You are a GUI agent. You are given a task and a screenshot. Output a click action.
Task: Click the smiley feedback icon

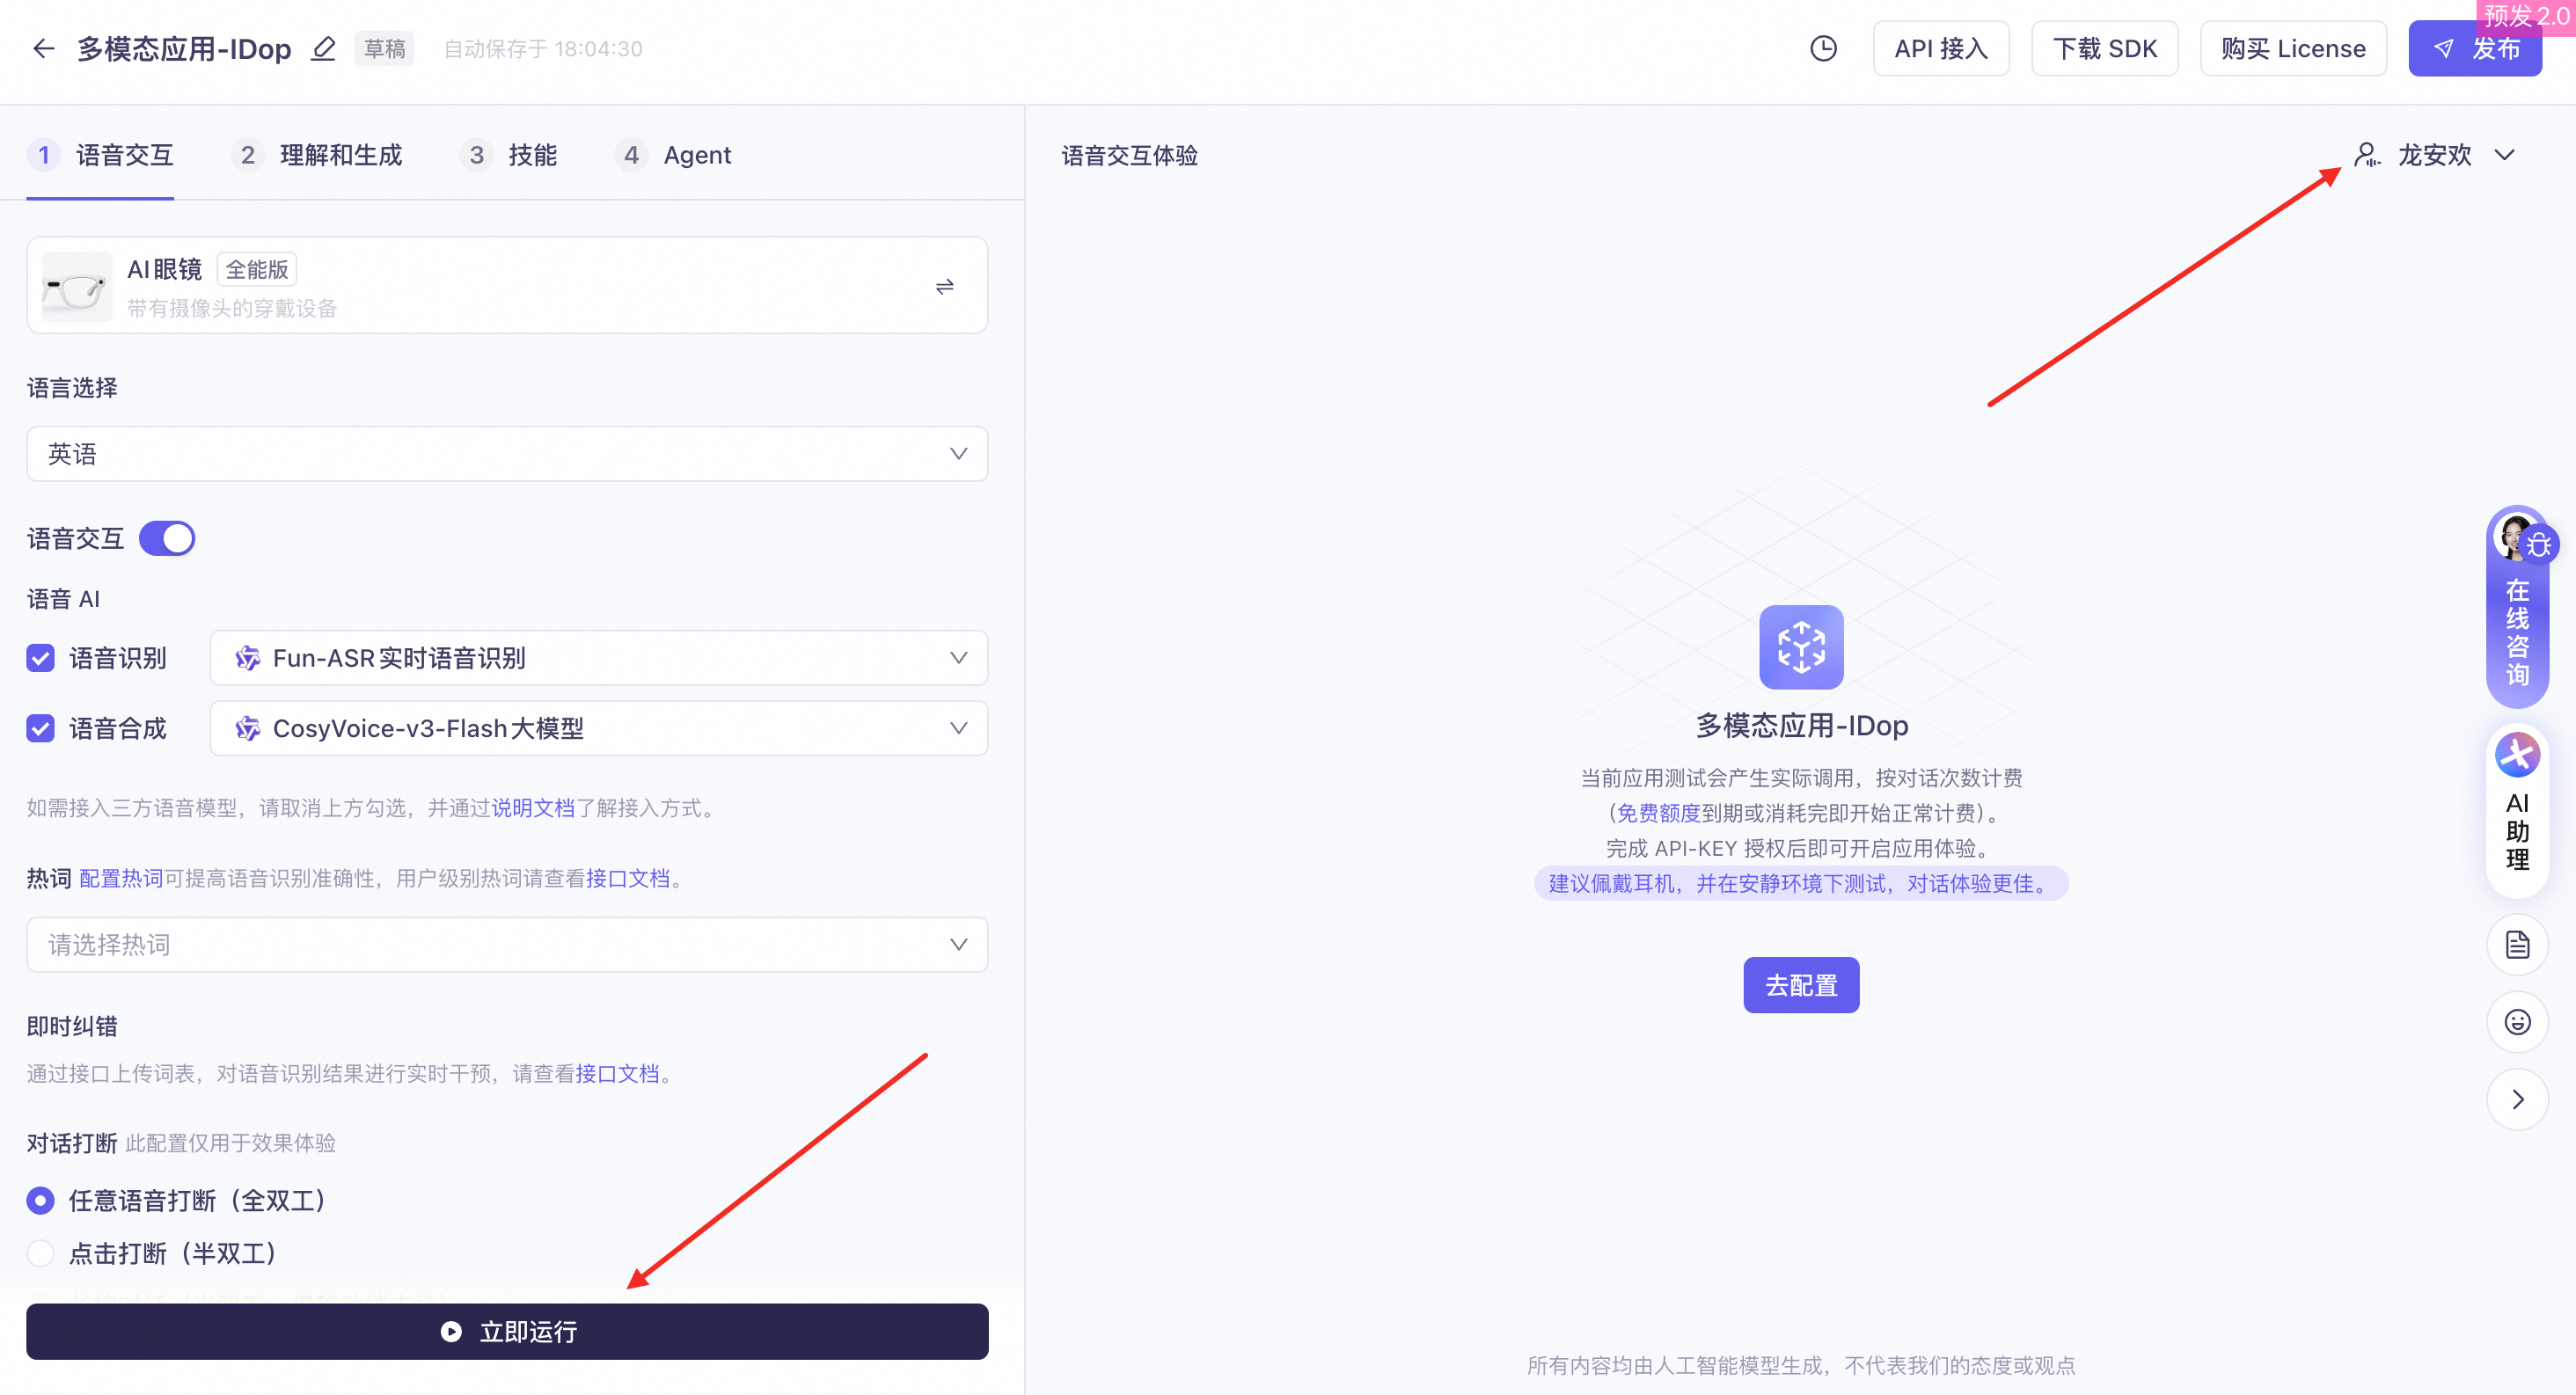pyautogui.click(x=2516, y=1021)
